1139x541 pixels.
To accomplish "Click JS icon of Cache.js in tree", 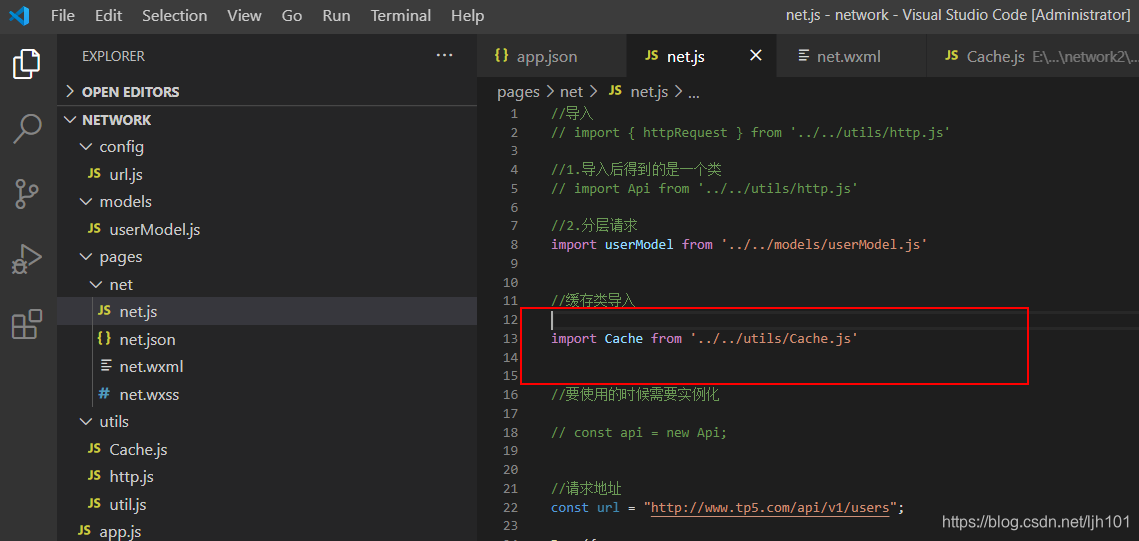I will pos(94,450).
